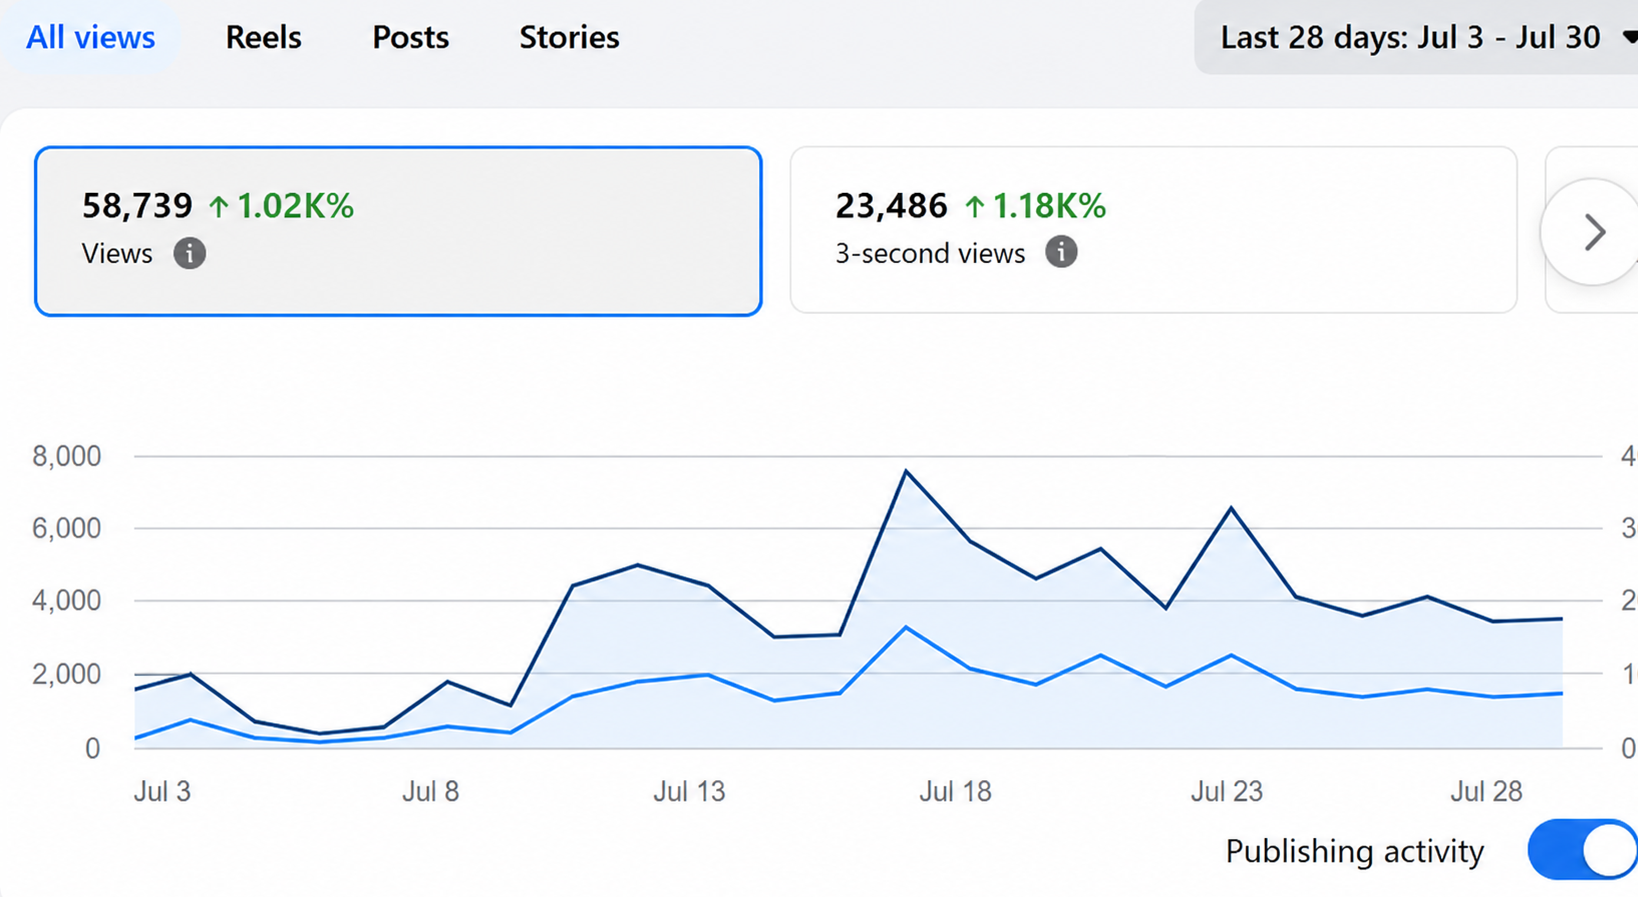This screenshot has height=897, width=1638.
Task: Click the date range dropdown caret
Action: tap(1629, 37)
